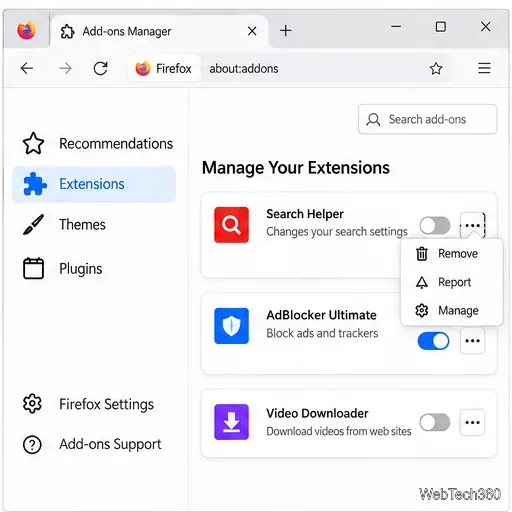Screen dimensions: 512x512
Task: Click the Firefox identity badge in address bar
Action: pos(163,68)
